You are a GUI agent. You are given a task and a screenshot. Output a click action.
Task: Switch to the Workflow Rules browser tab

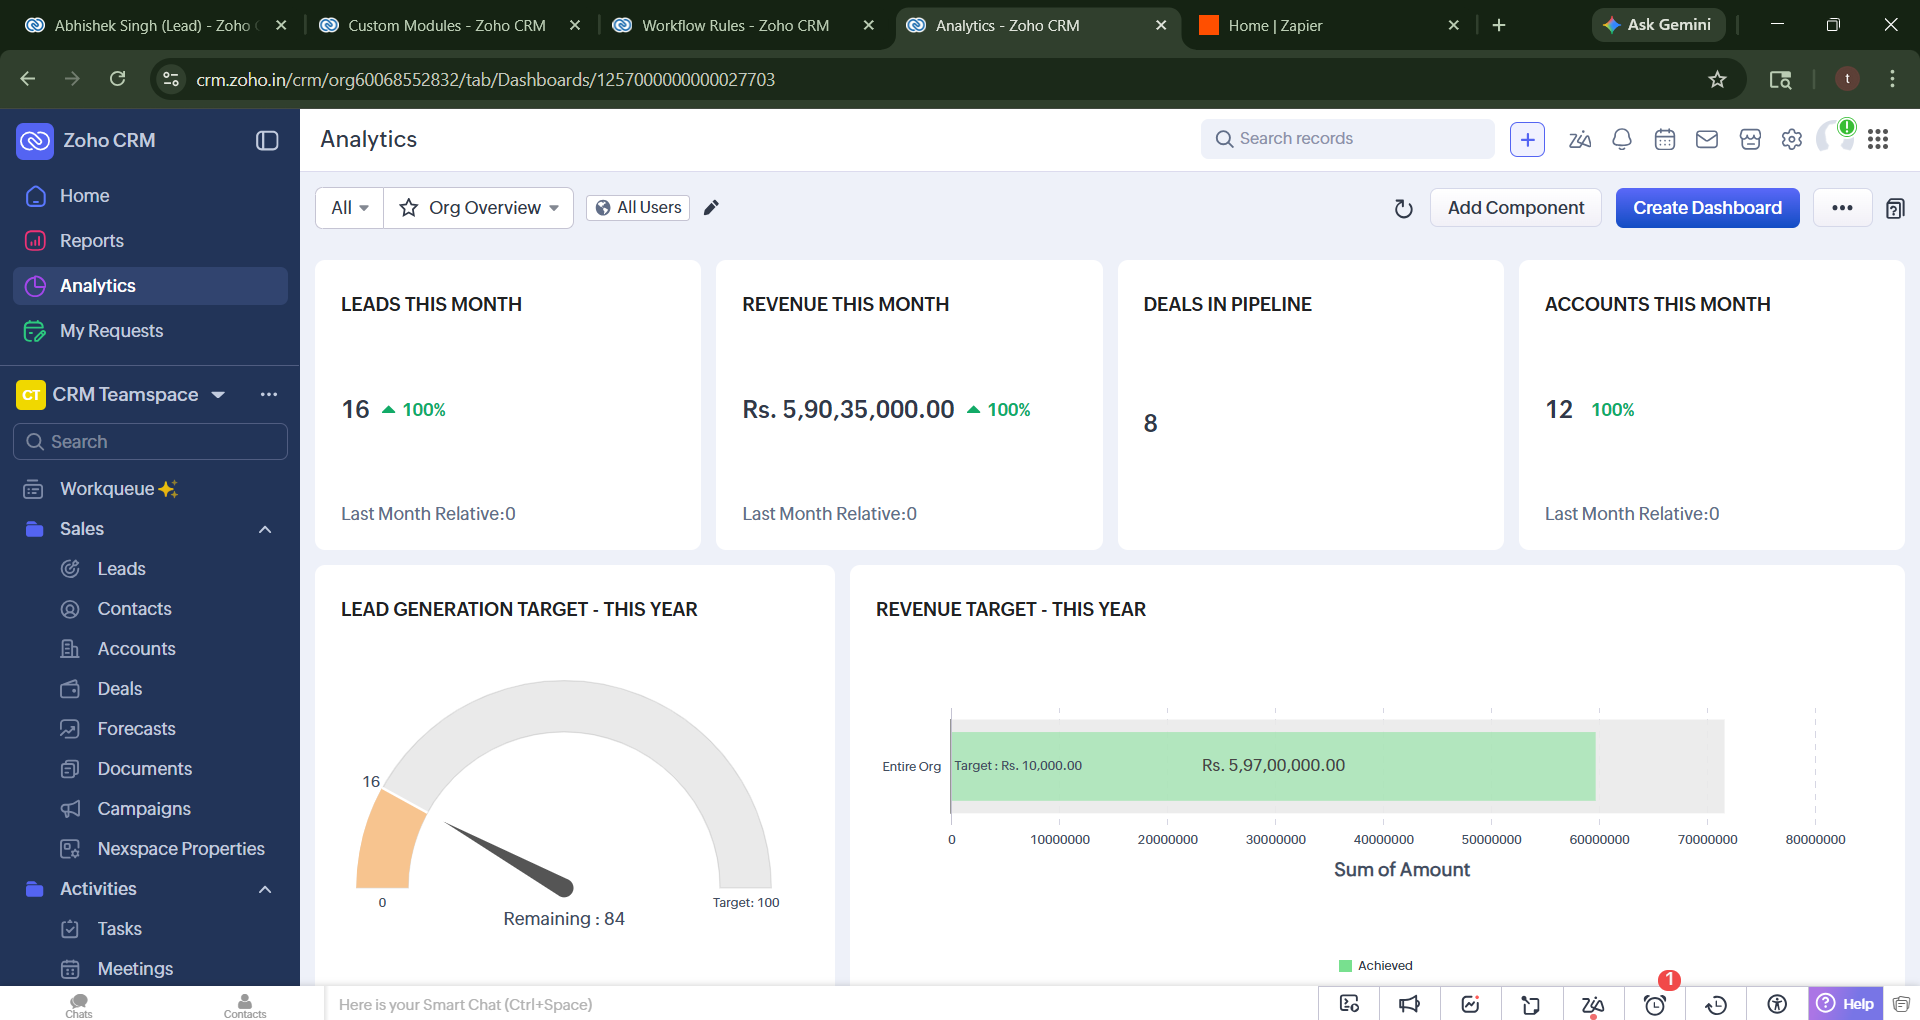(x=735, y=25)
